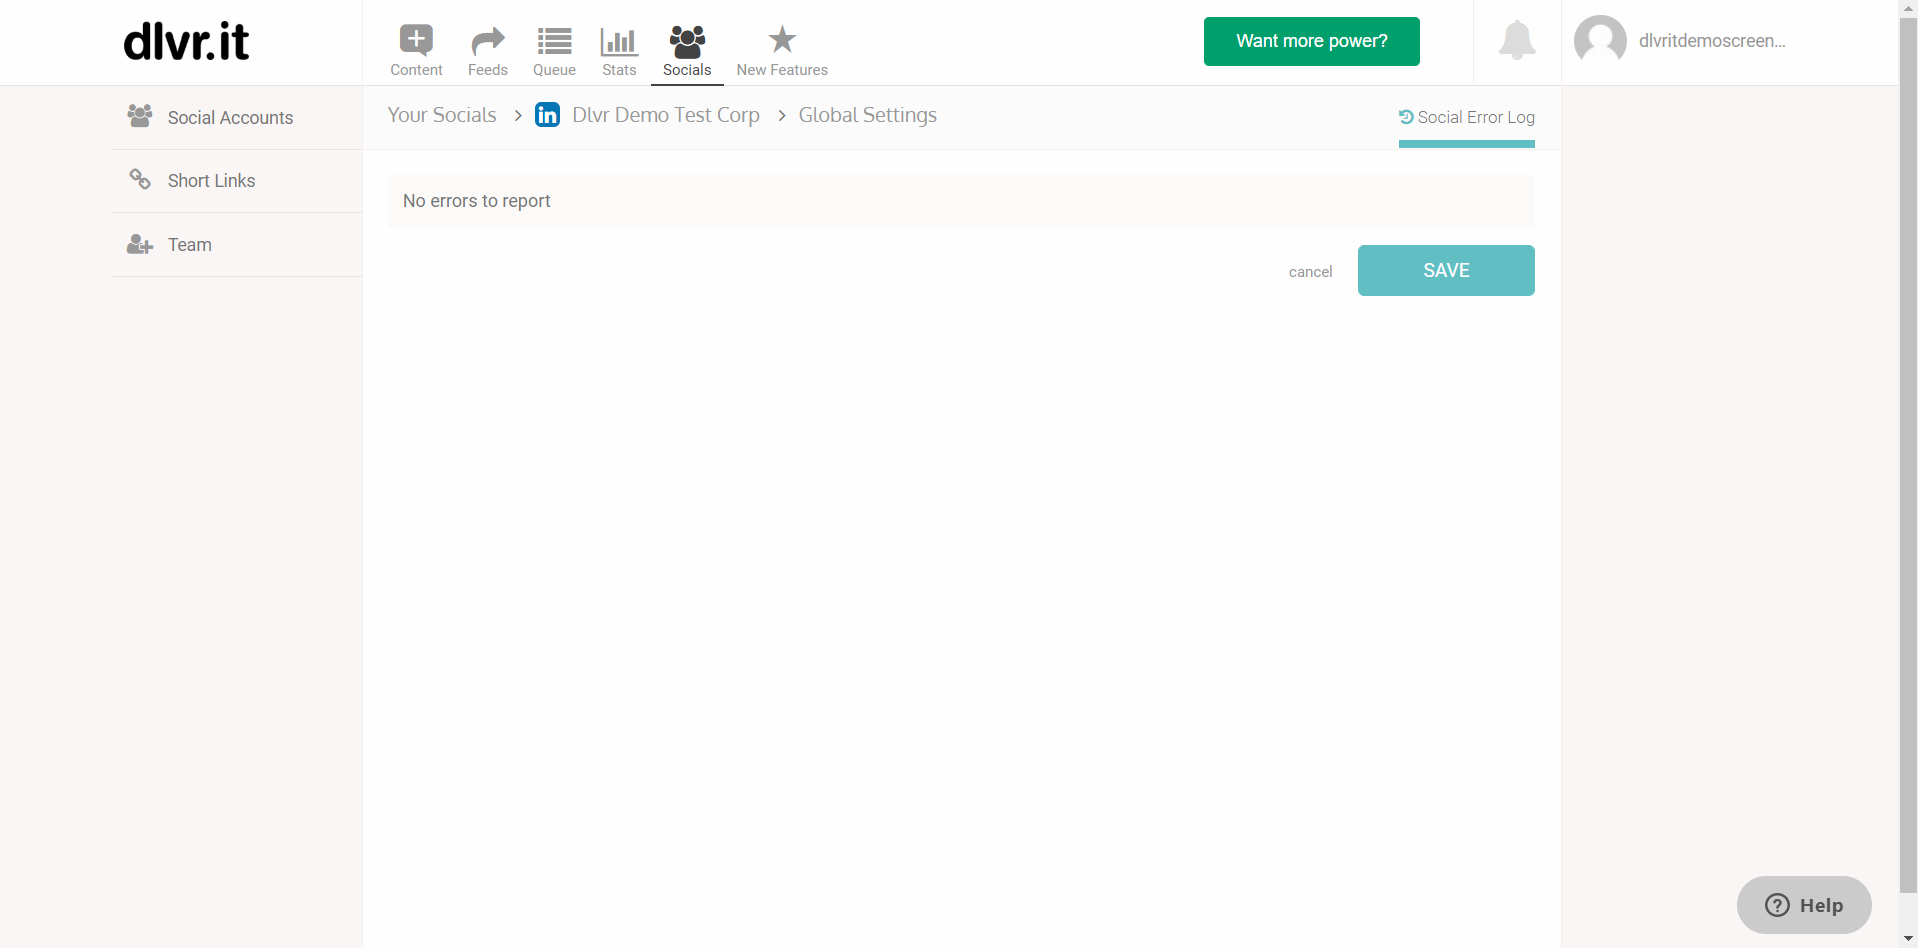The height and width of the screenshot is (948, 1918).
Task: Click the user avatar icon
Action: click(x=1600, y=41)
